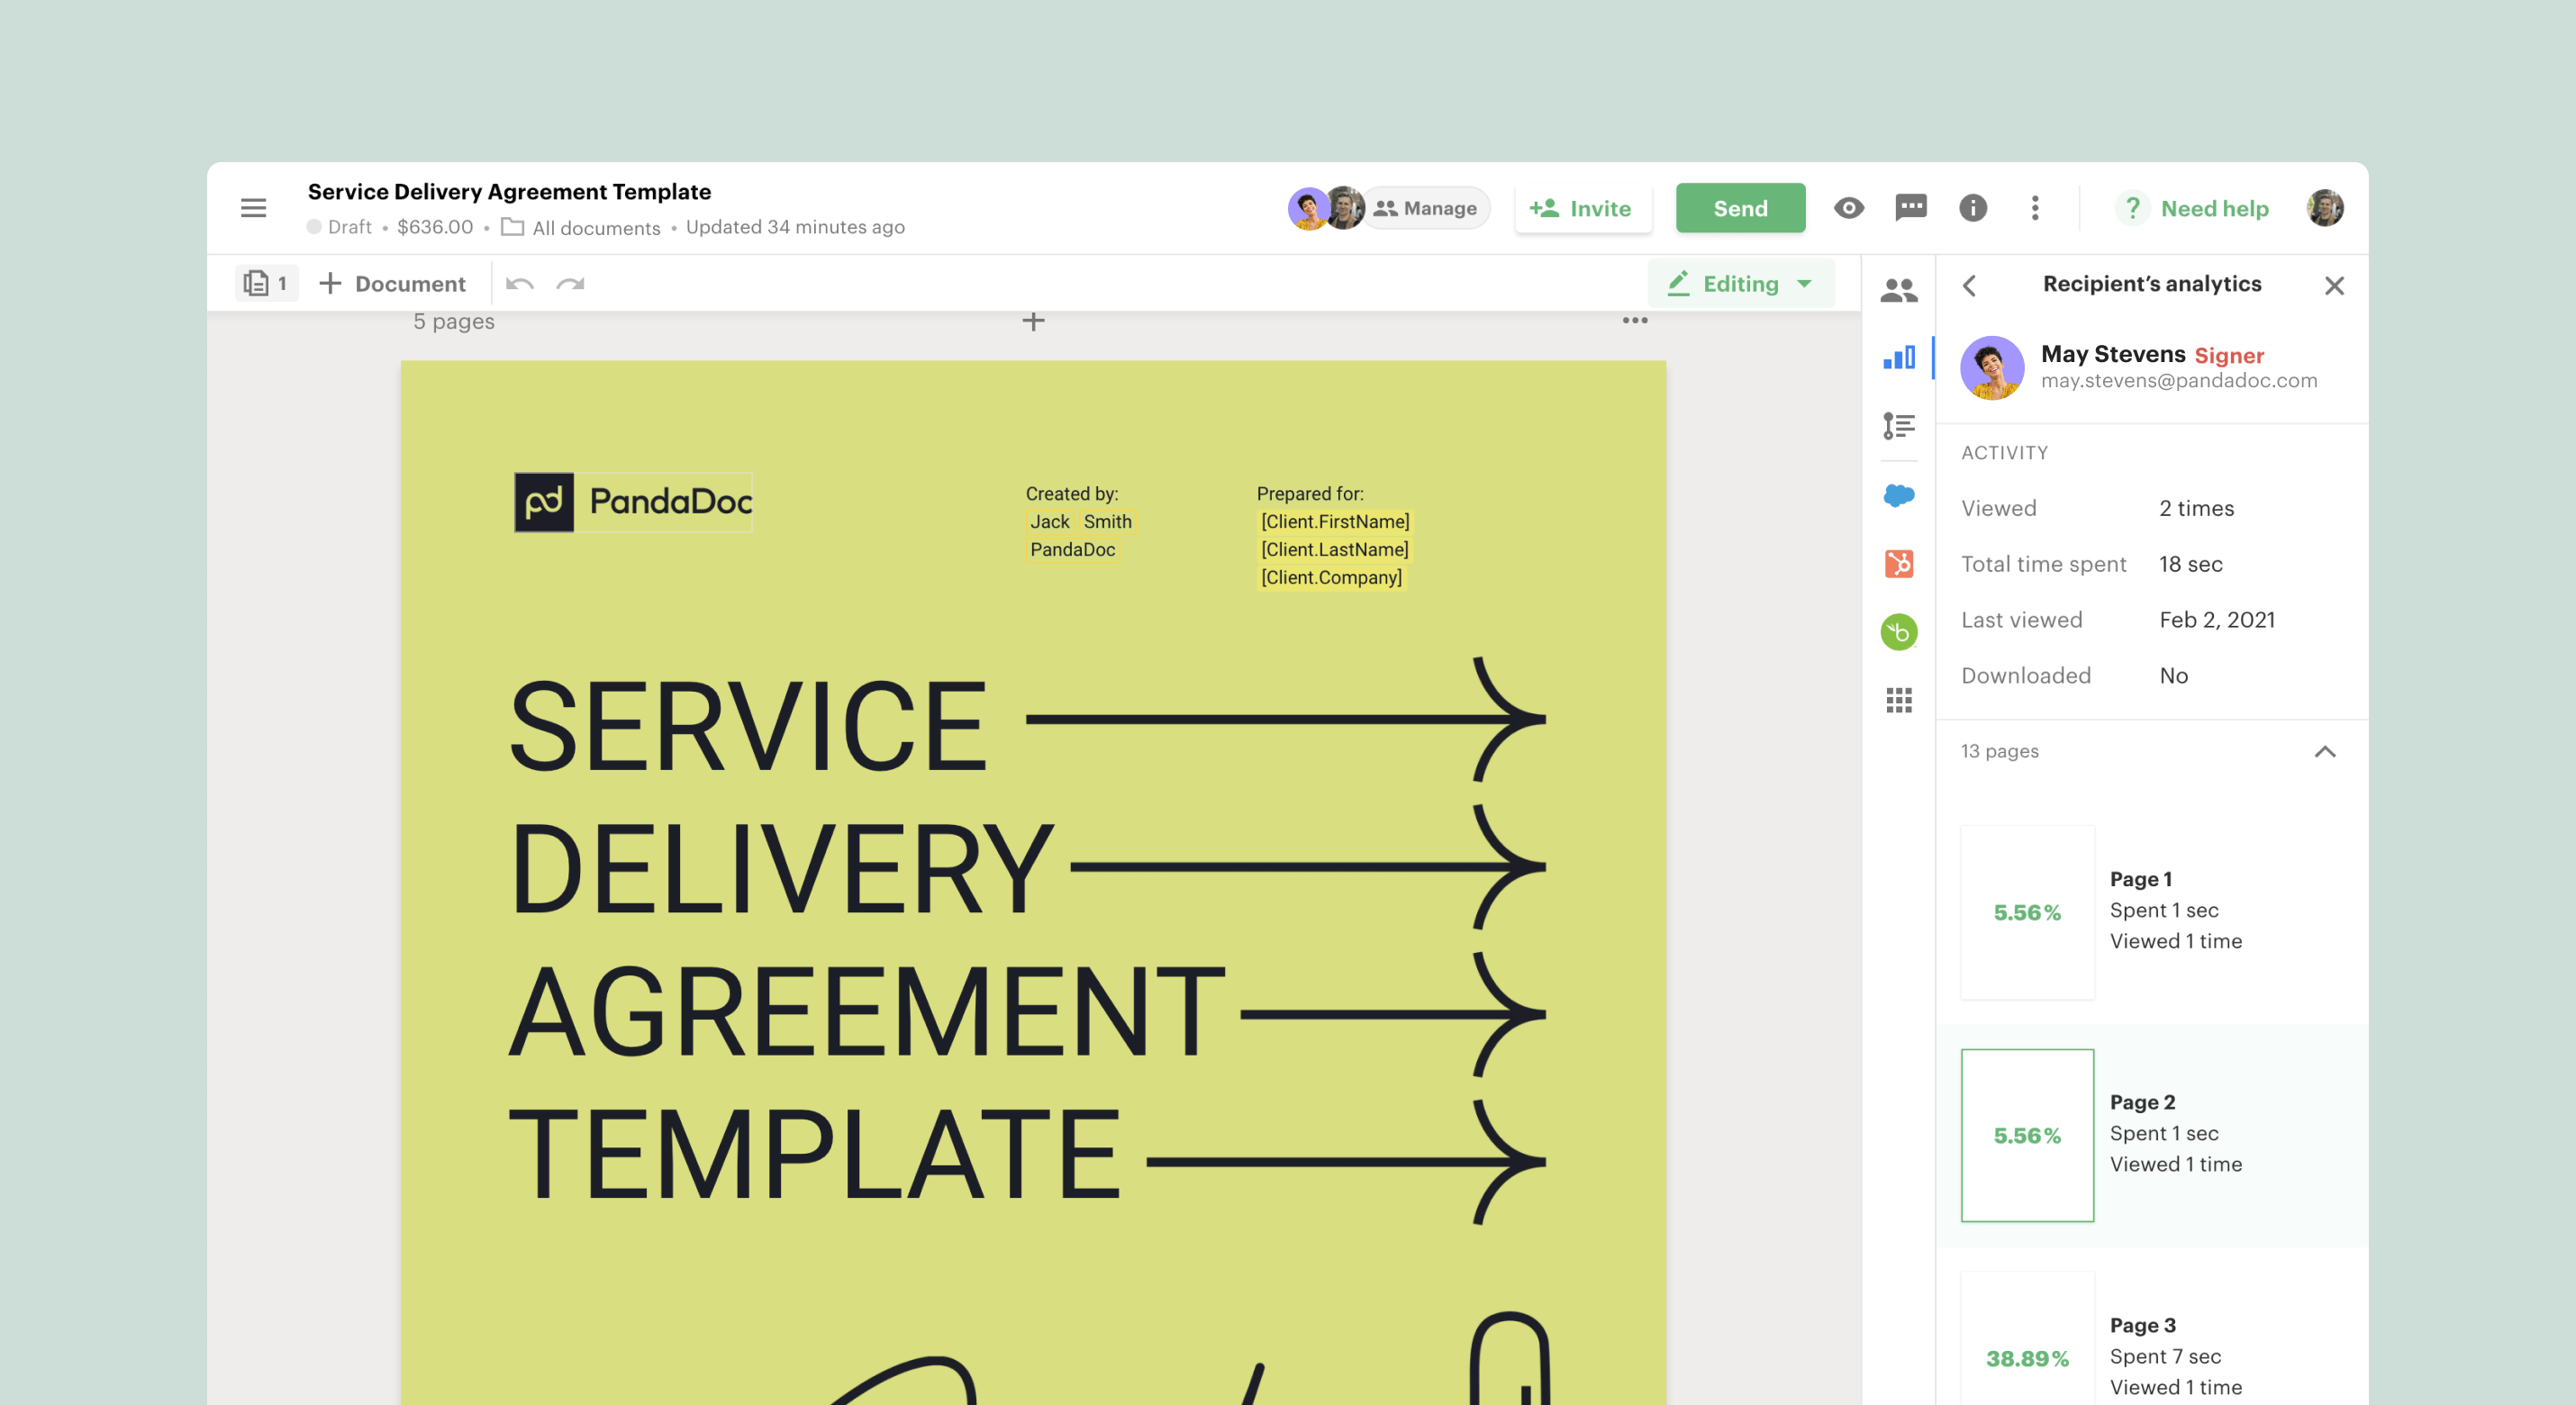Screen dimensions: 2576x1405
Task: Click the green Send button
Action: tap(1739, 208)
